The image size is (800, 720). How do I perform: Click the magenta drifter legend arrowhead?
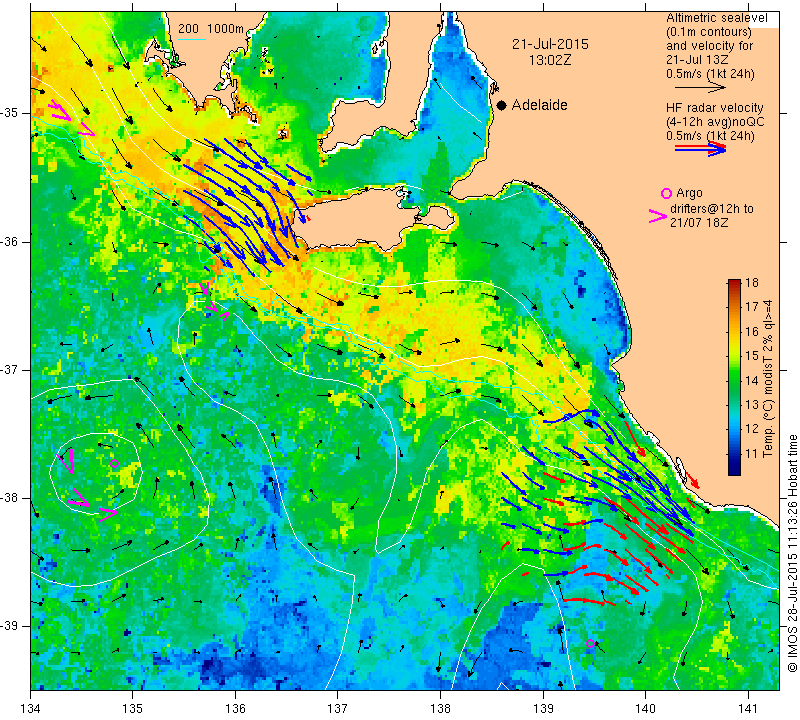point(657,216)
